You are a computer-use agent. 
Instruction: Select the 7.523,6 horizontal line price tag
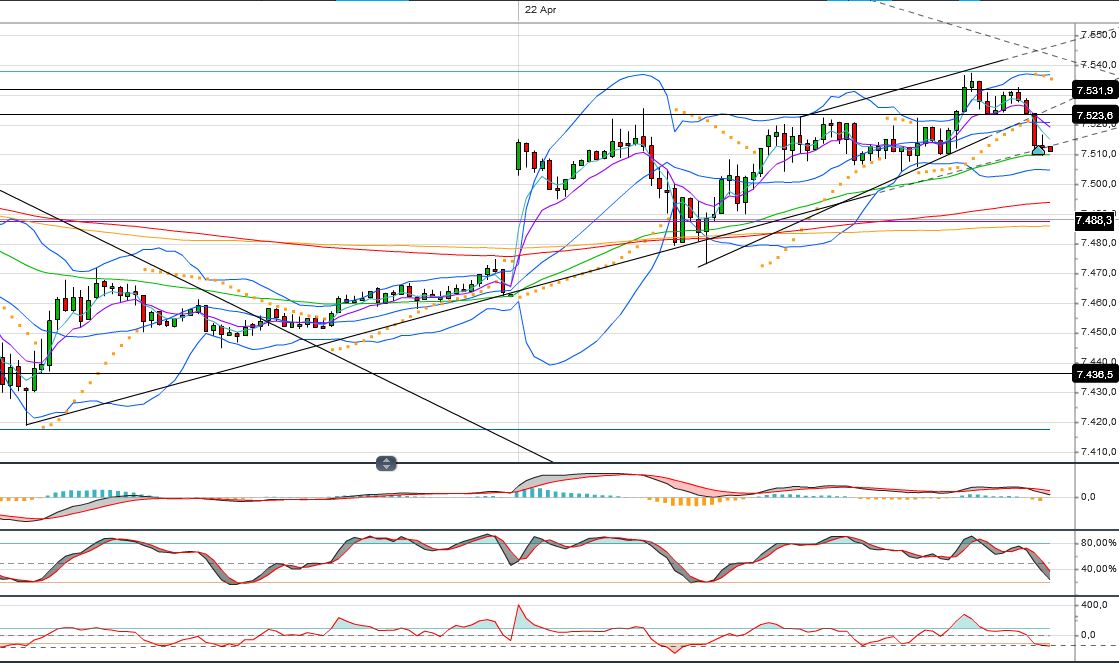coord(1095,115)
